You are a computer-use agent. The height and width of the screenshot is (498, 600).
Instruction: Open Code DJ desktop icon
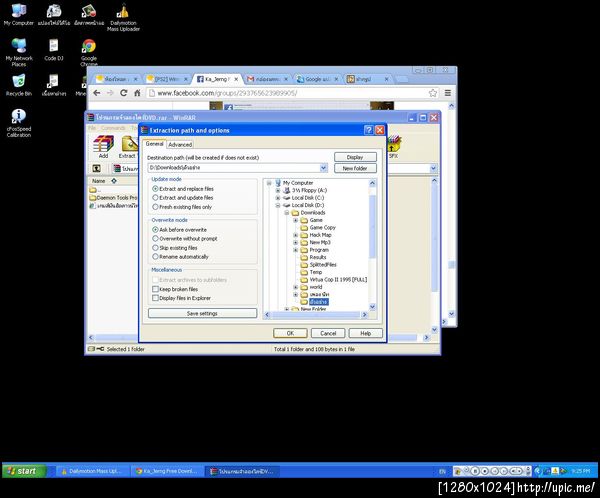tap(54, 50)
